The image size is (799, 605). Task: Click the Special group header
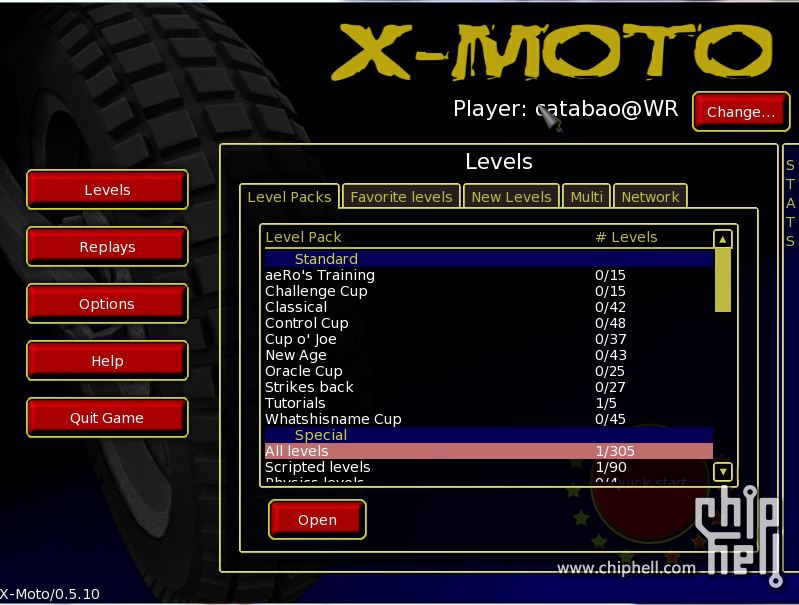[488, 435]
